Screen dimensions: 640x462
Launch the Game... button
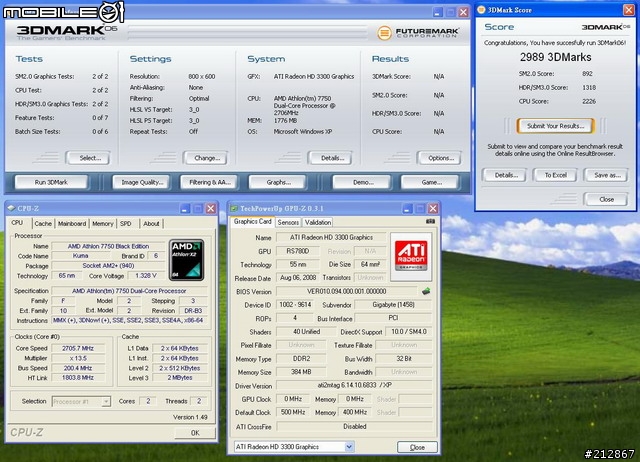coord(431,182)
